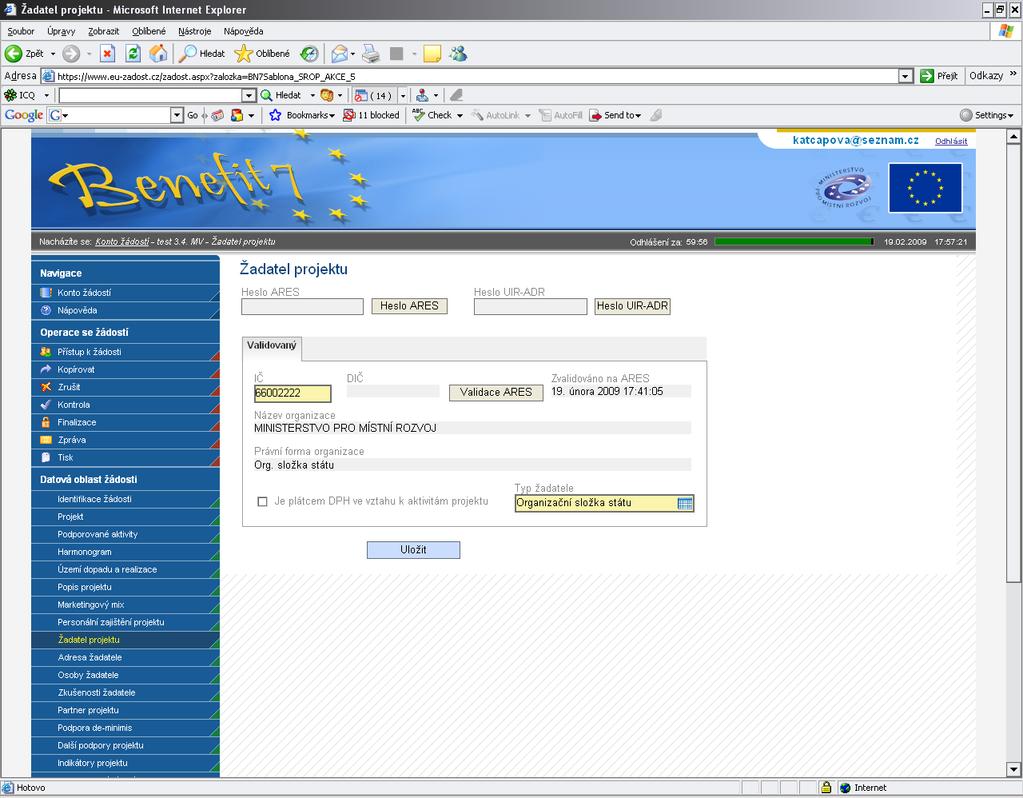This screenshot has height=798, width=1023.
Task: Click the Uložit button
Action: [x=413, y=549]
